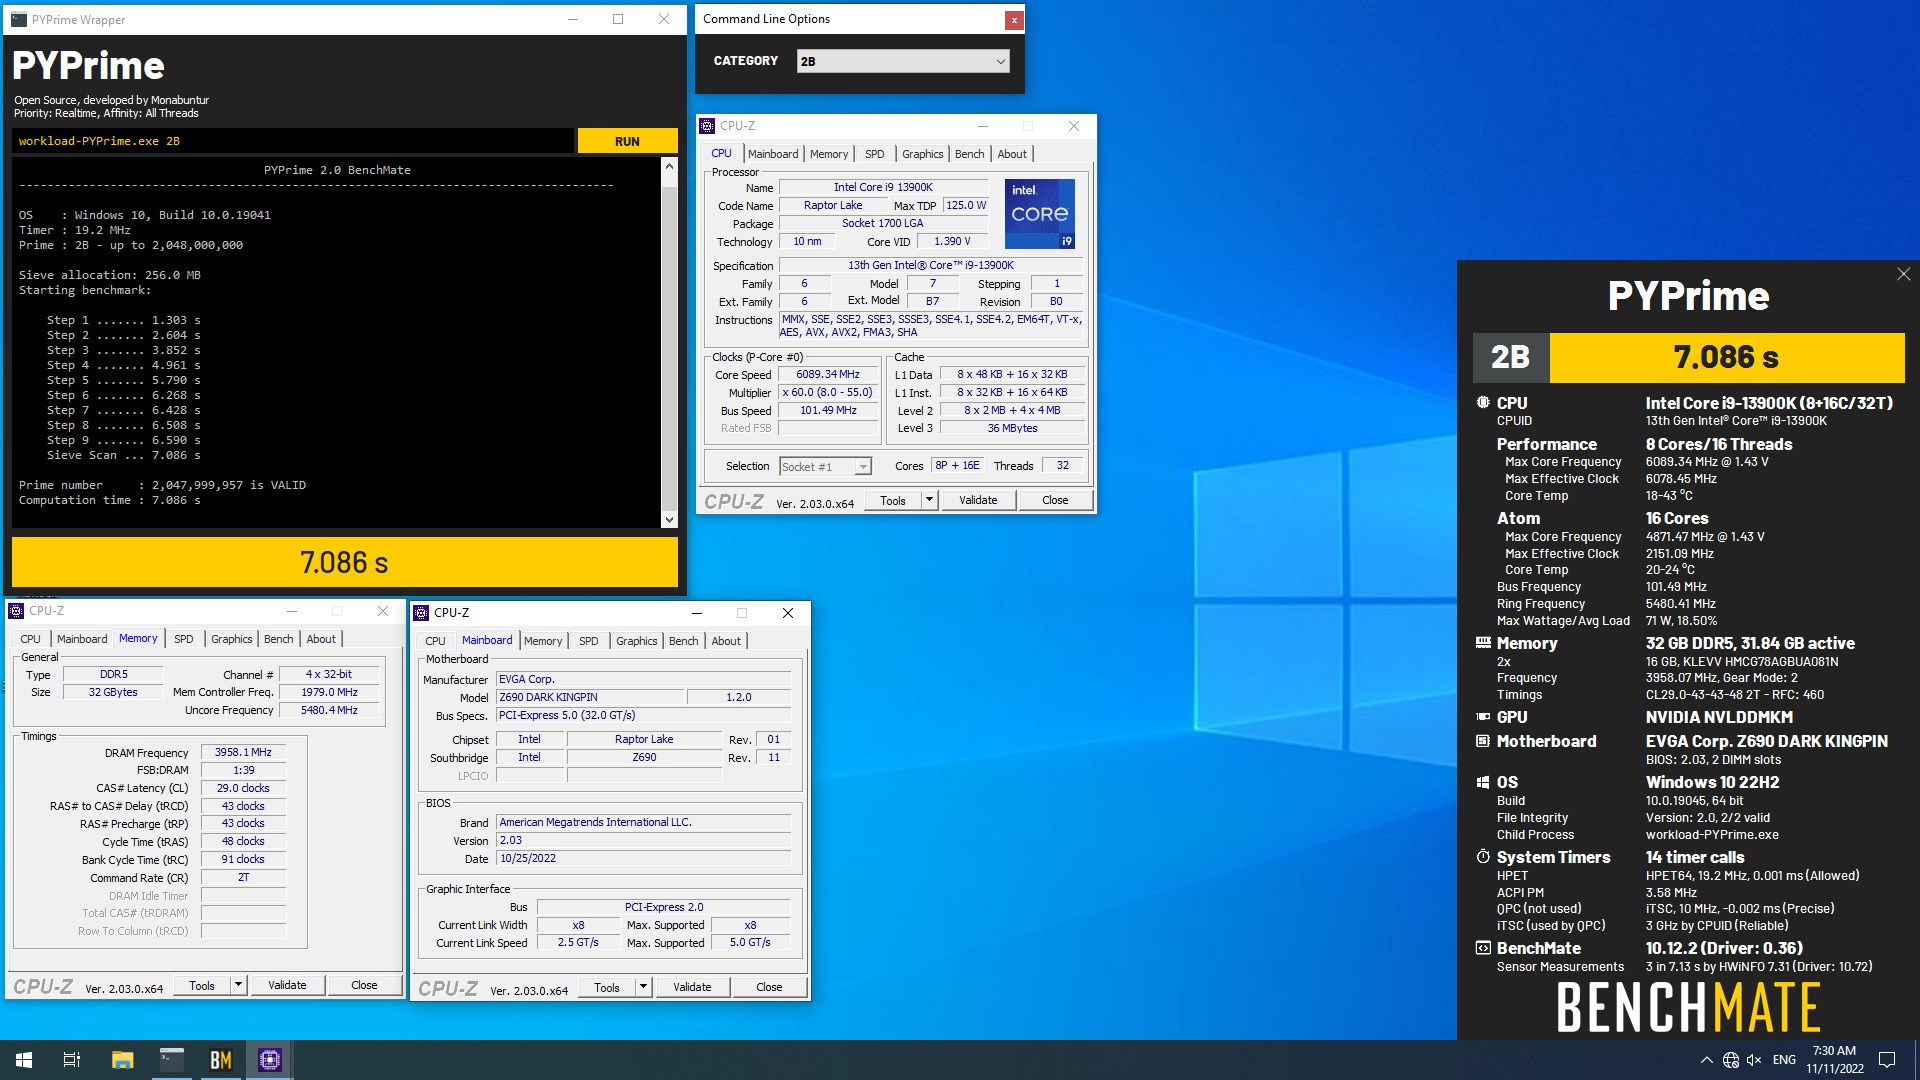Click the Memory section icon in BenchMate panel
The height and width of the screenshot is (1080, 1920).
1483,643
